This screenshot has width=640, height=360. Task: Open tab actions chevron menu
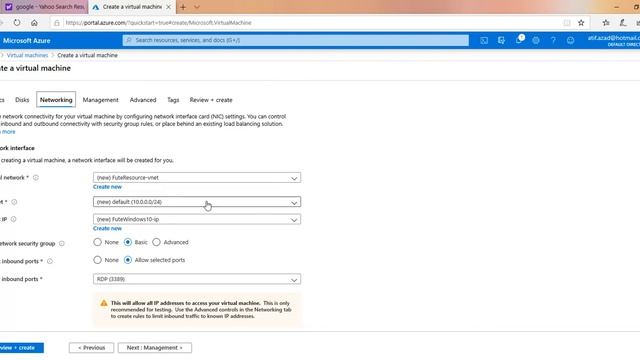click(197, 7)
